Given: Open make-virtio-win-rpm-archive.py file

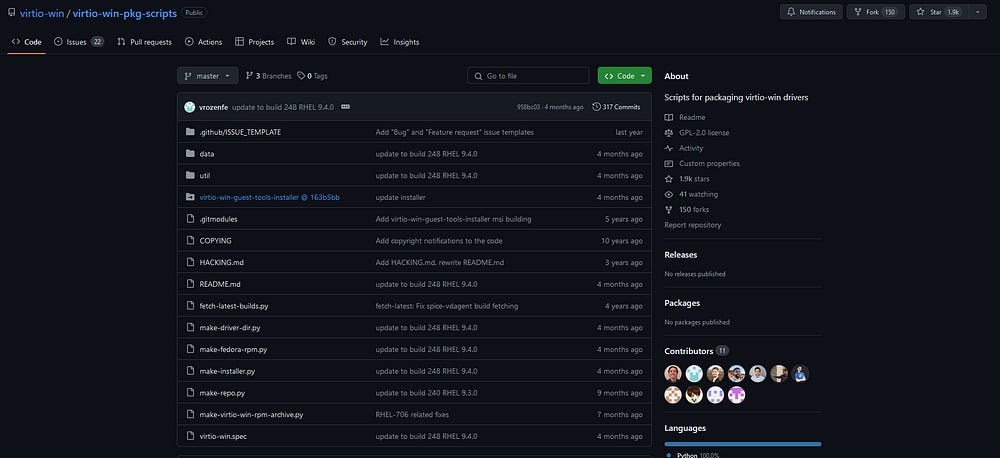Looking at the screenshot, I should [x=251, y=415].
